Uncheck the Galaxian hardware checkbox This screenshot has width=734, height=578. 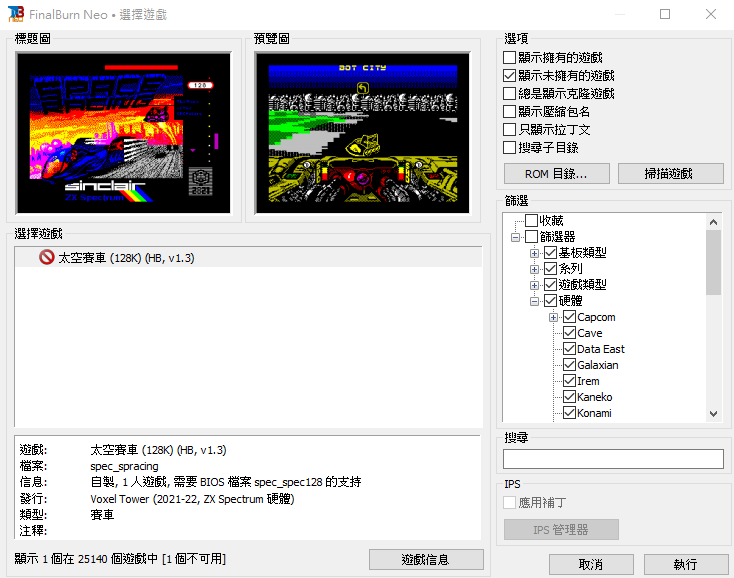(569, 365)
